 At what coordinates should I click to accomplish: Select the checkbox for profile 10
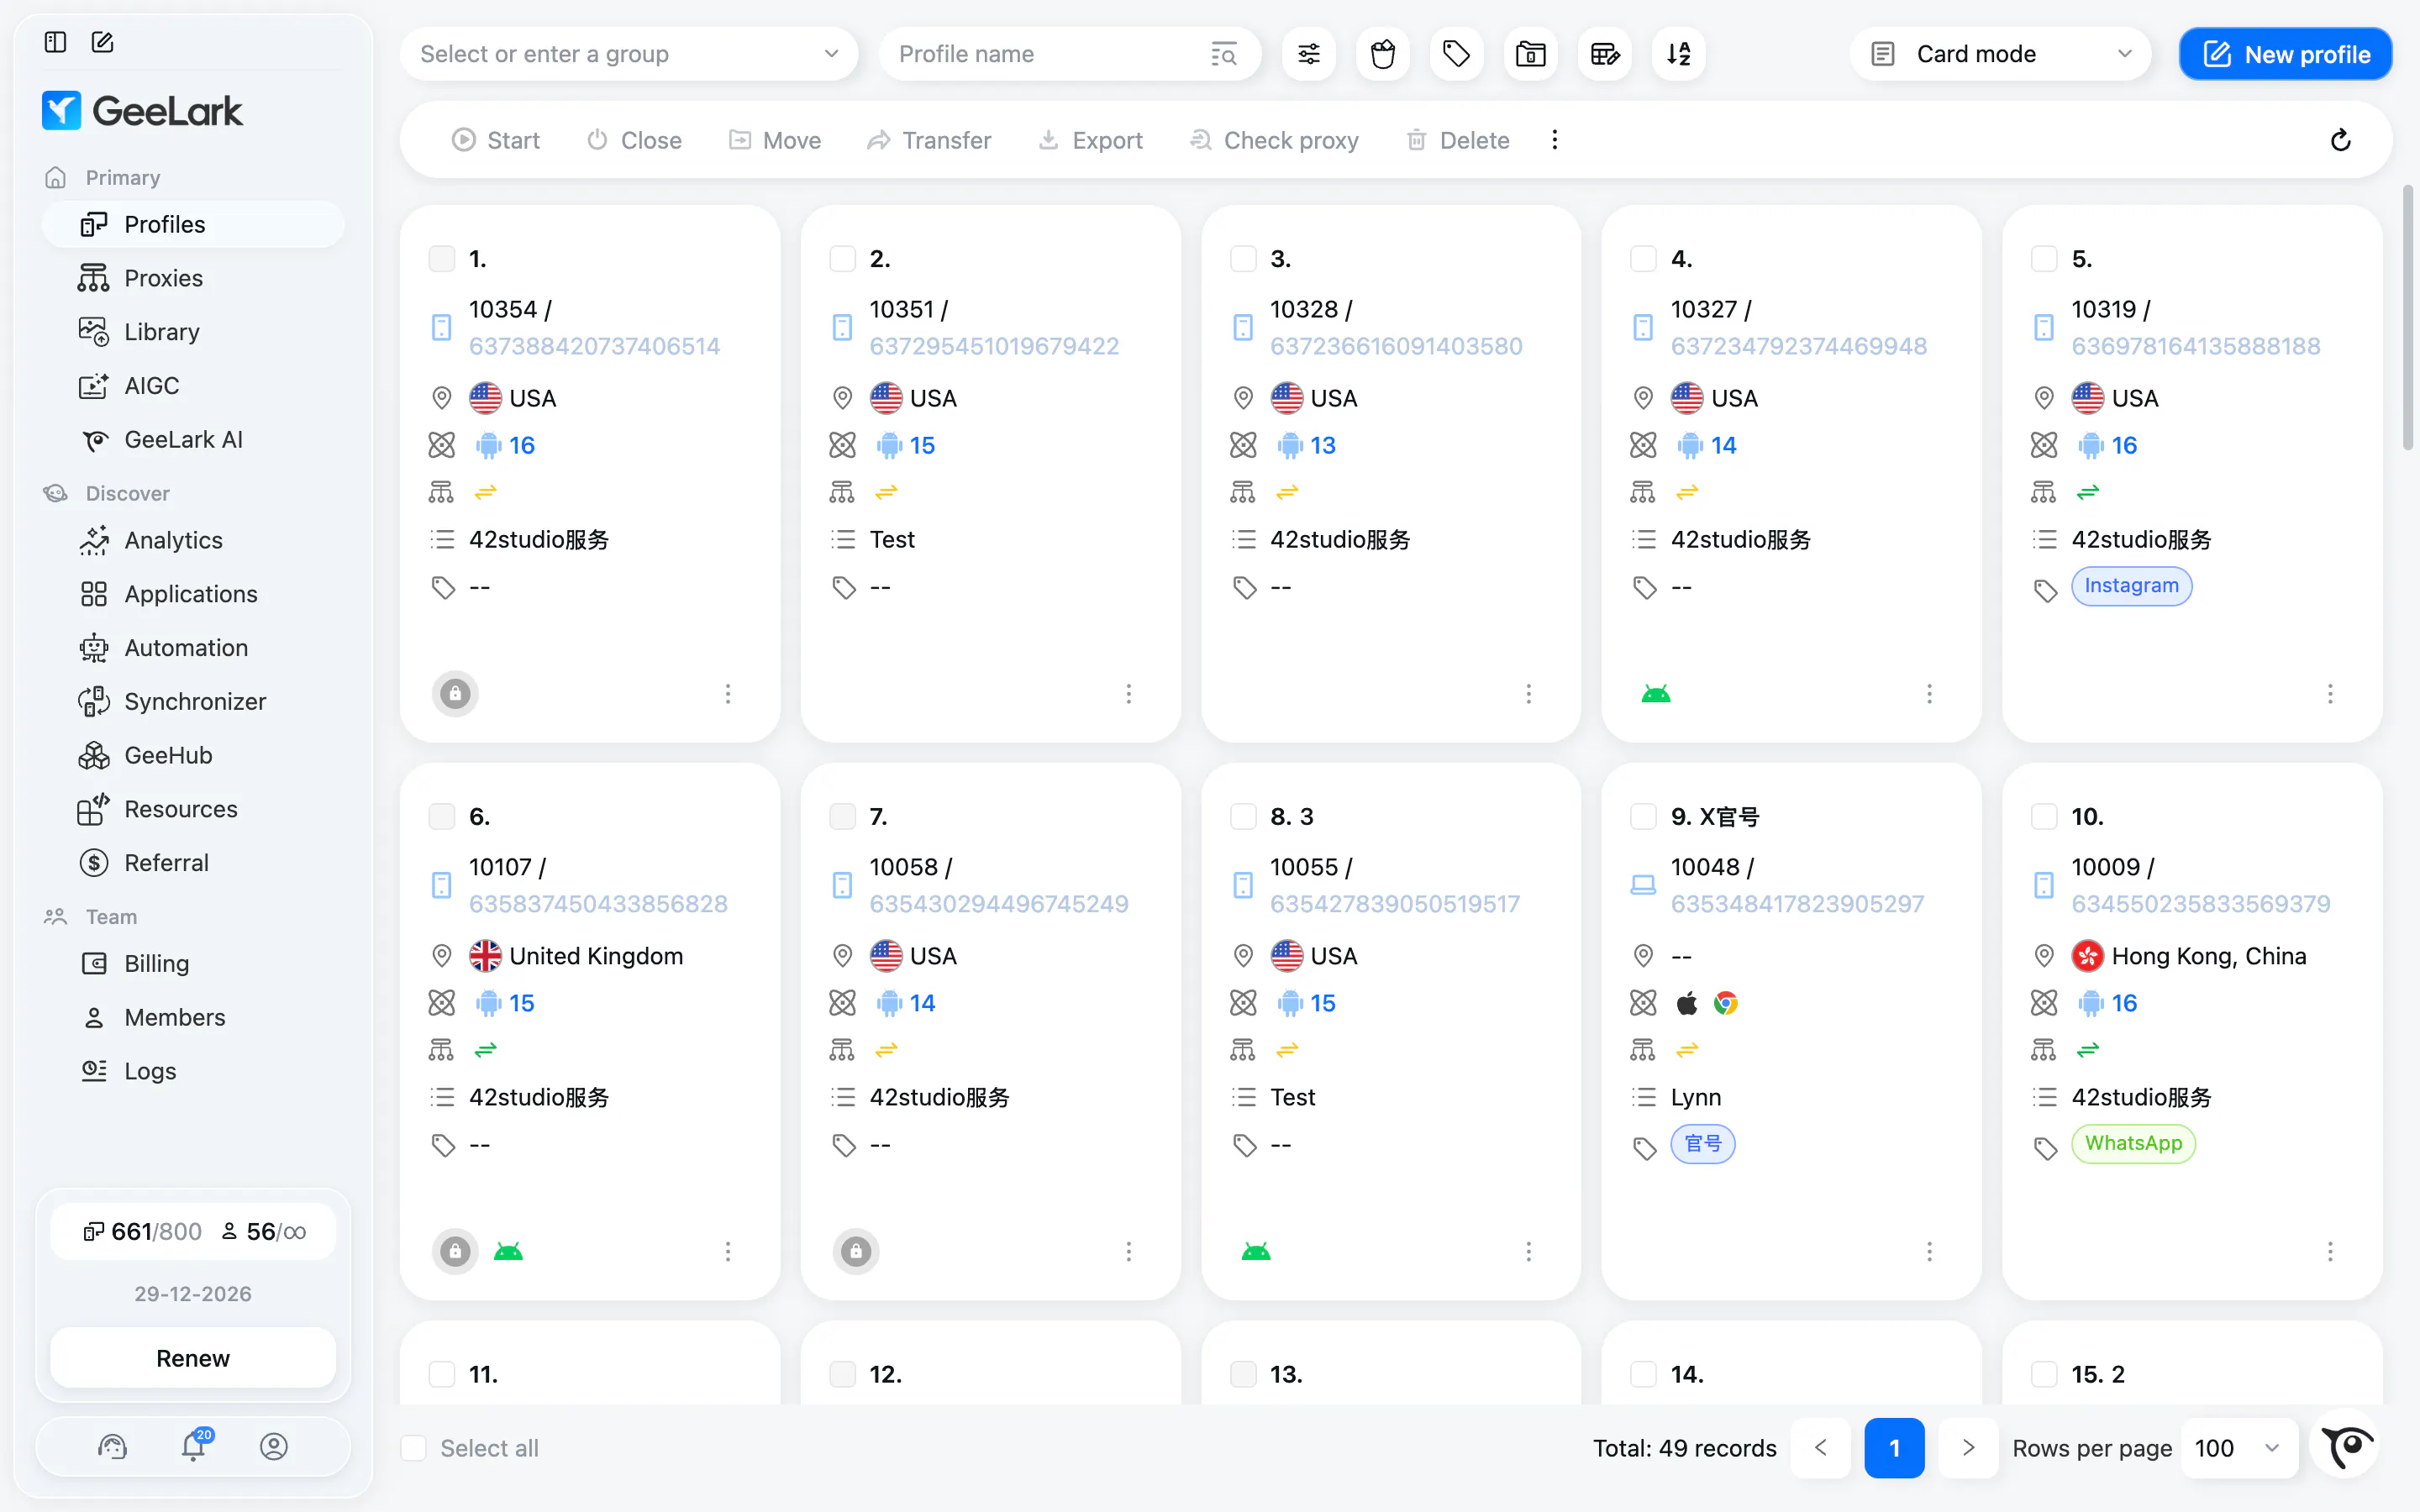(2044, 817)
